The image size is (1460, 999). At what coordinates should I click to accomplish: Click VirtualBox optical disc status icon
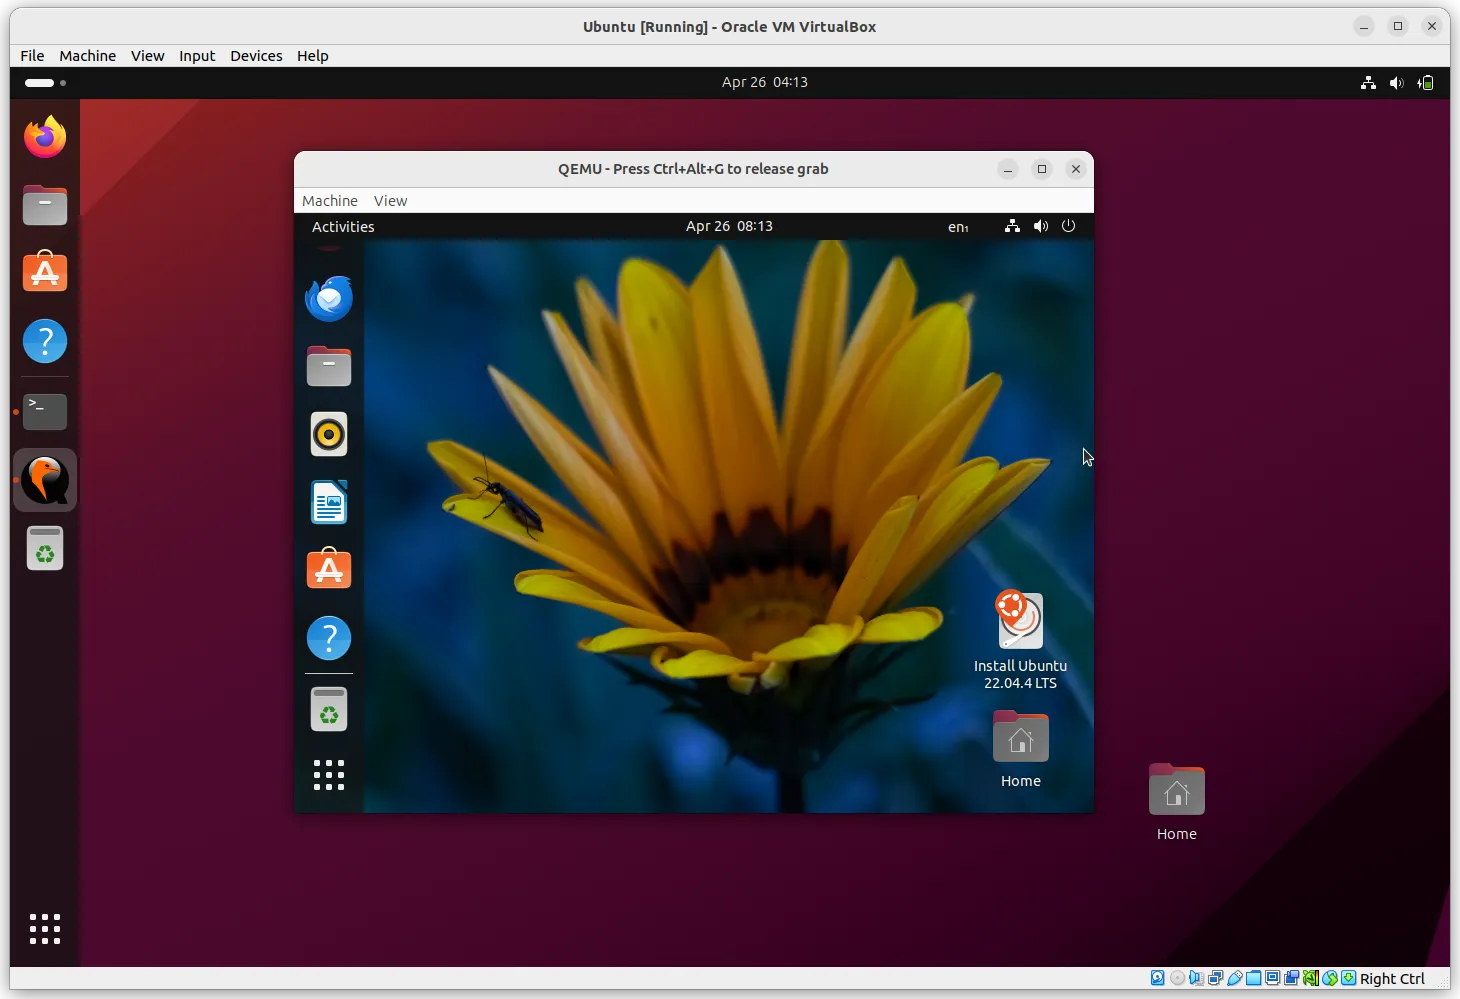click(1177, 978)
